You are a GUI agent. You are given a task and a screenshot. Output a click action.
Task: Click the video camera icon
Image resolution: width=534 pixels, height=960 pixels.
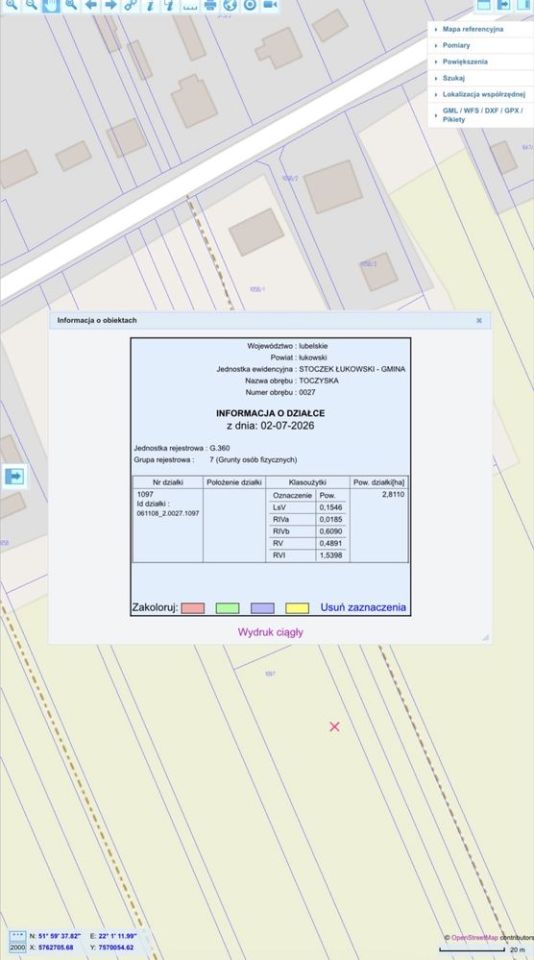coord(269,6)
